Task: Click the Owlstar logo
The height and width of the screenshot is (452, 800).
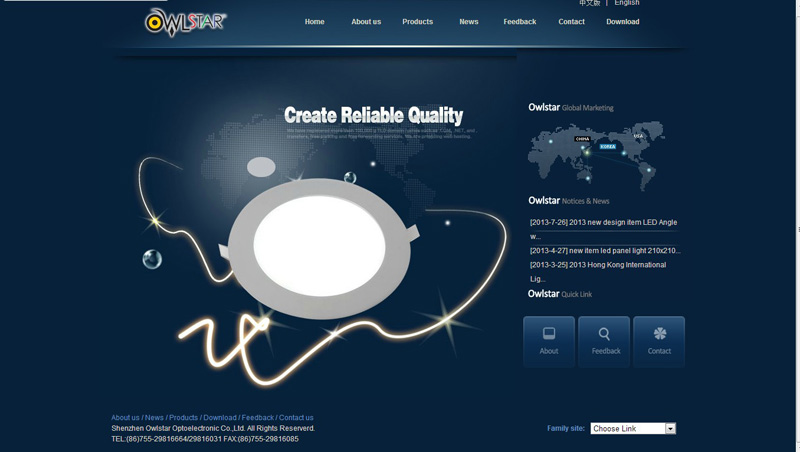Action: 185,22
